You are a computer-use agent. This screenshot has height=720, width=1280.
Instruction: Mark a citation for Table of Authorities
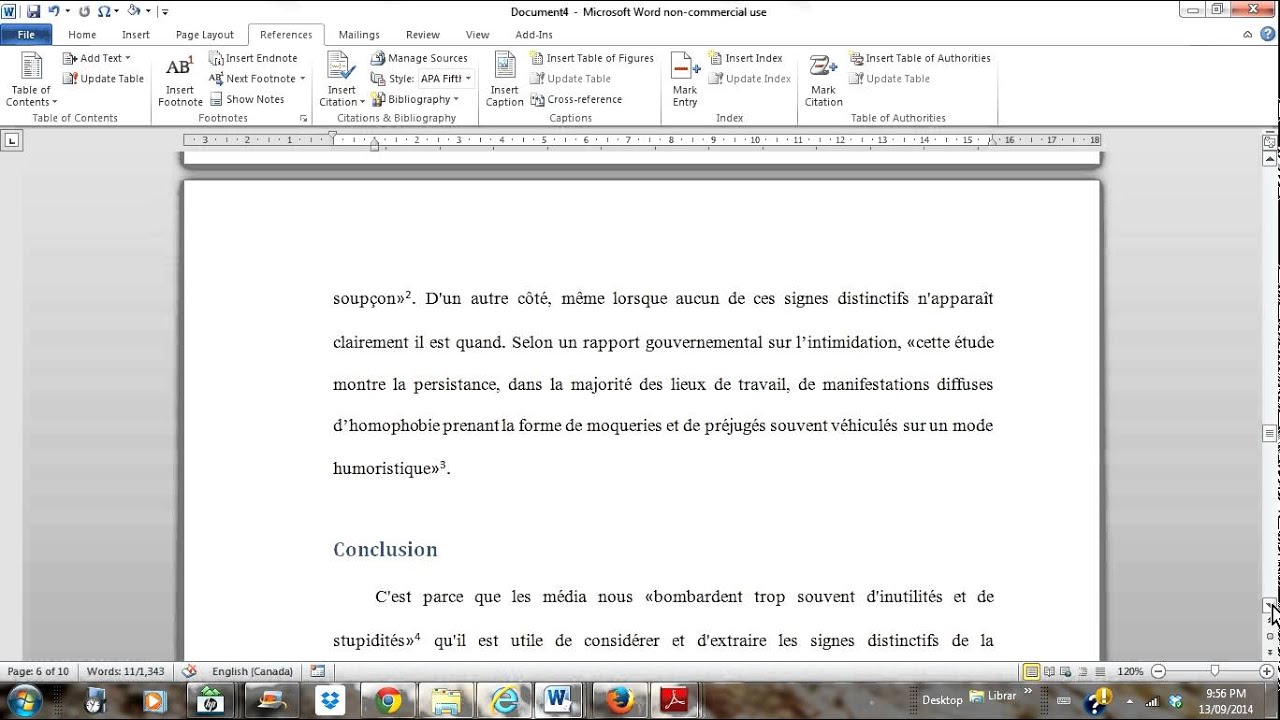click(x=823, y=80)
